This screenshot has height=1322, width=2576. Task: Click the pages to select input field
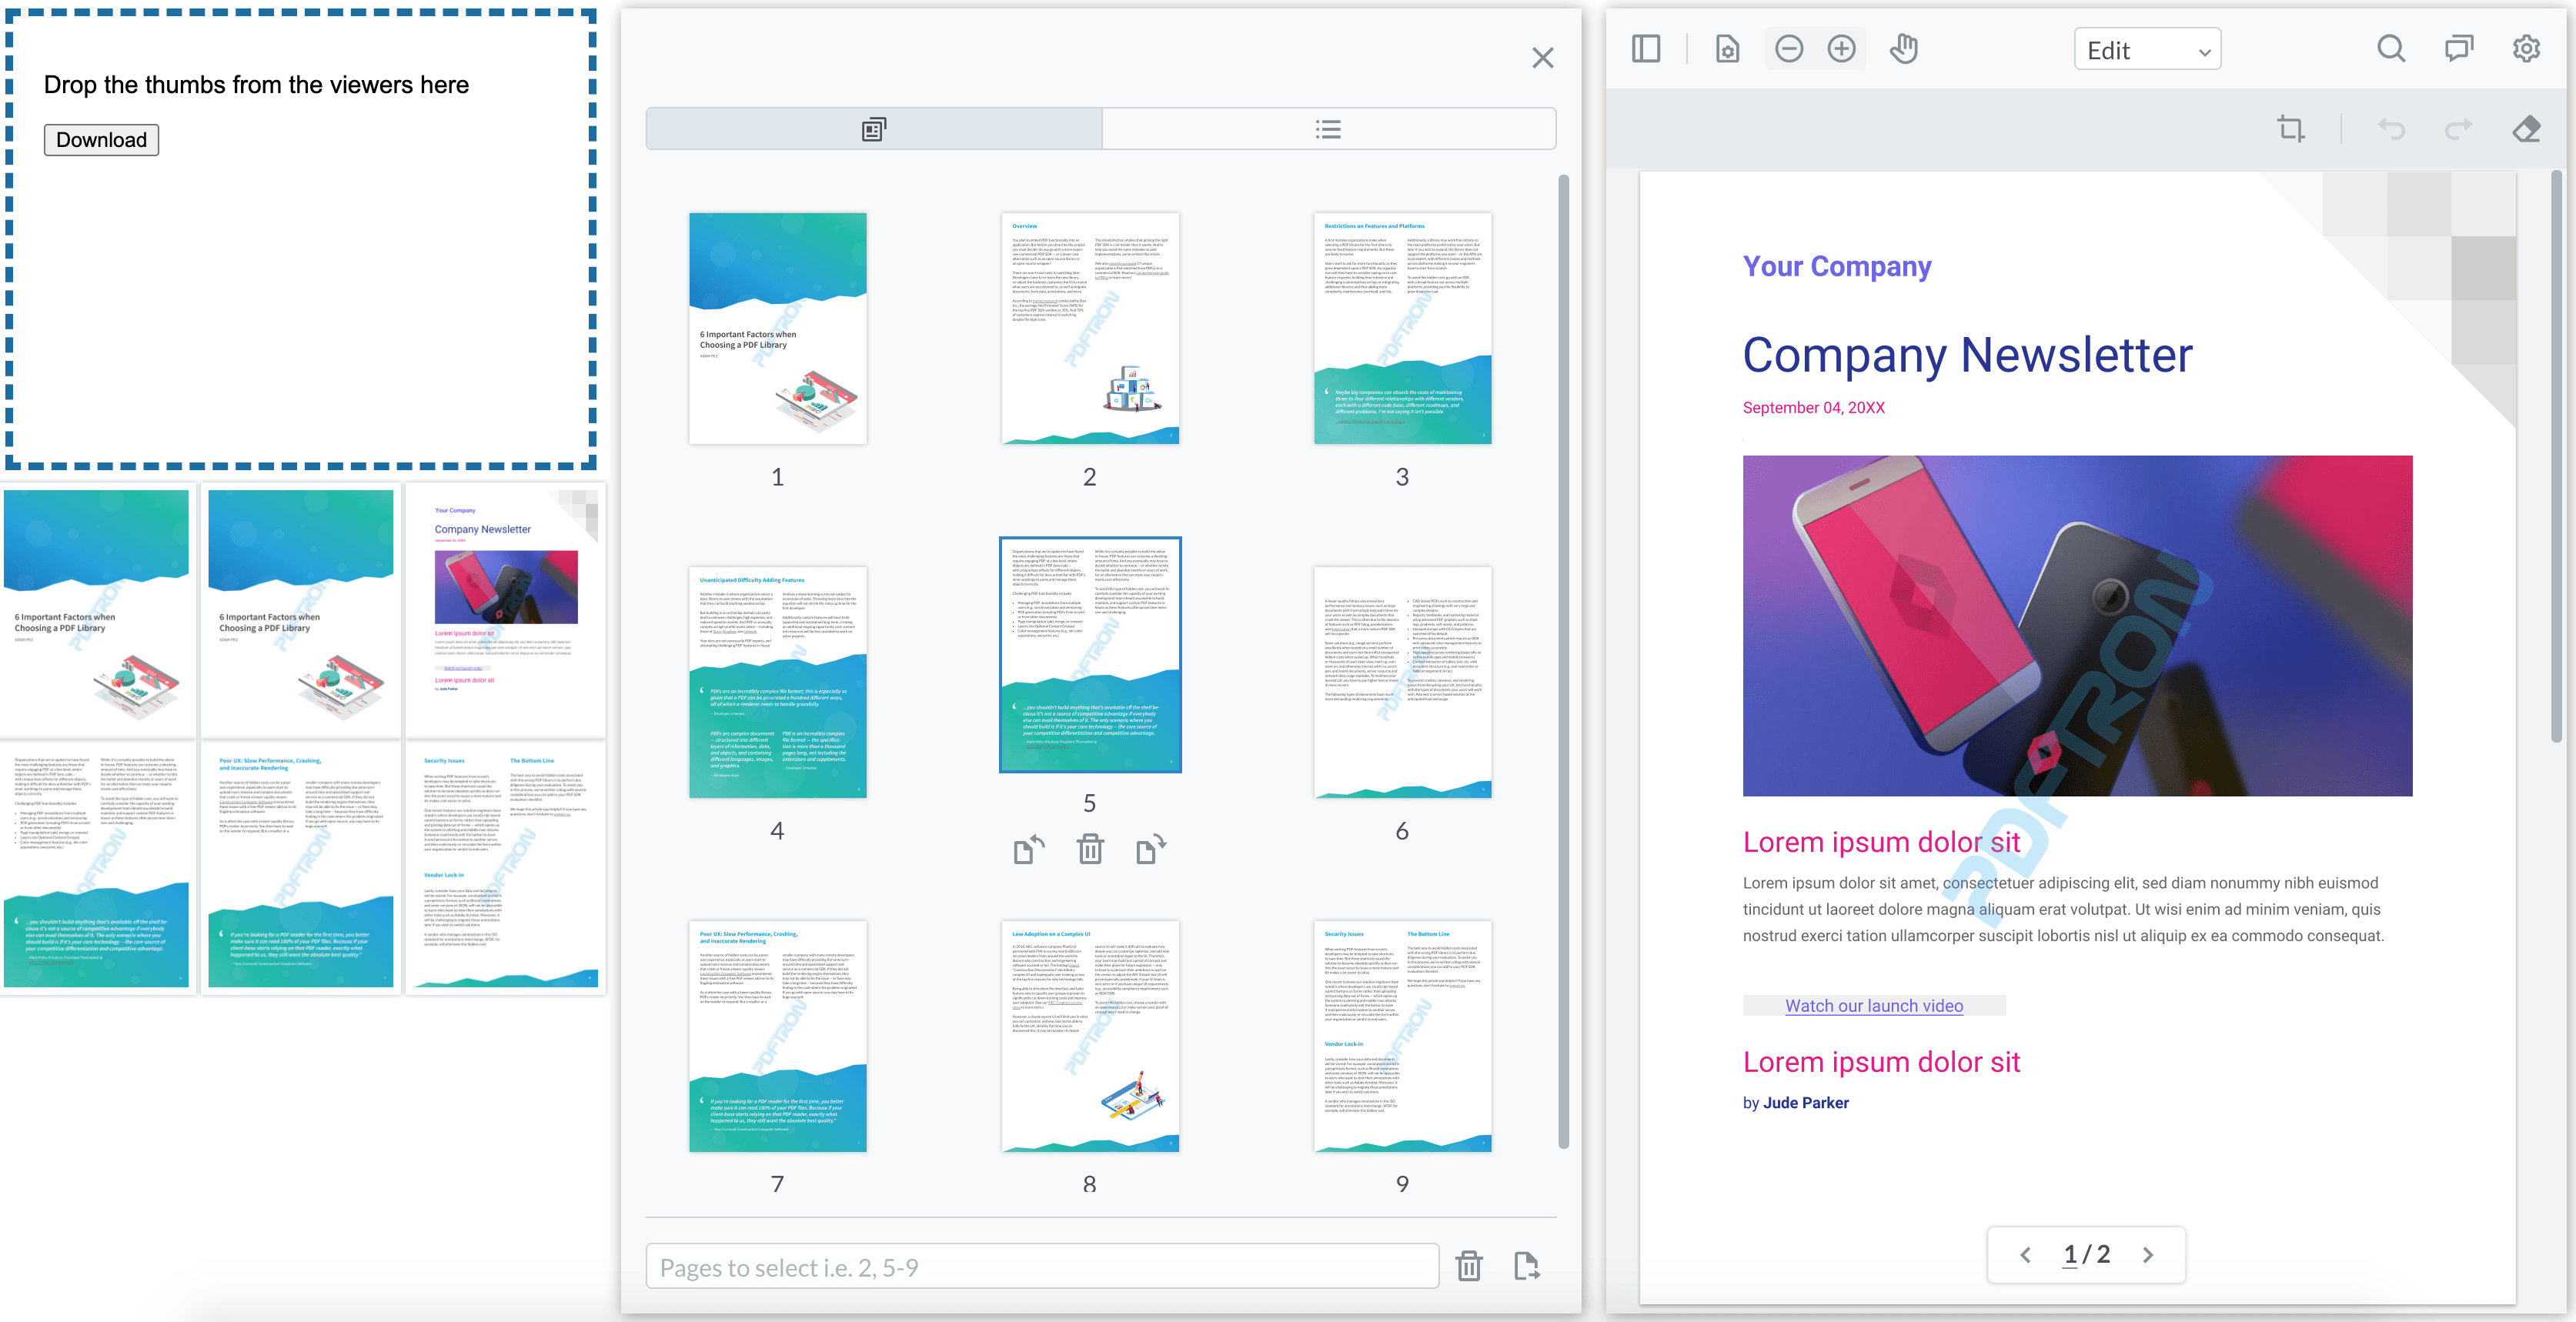point(1042,1268)
